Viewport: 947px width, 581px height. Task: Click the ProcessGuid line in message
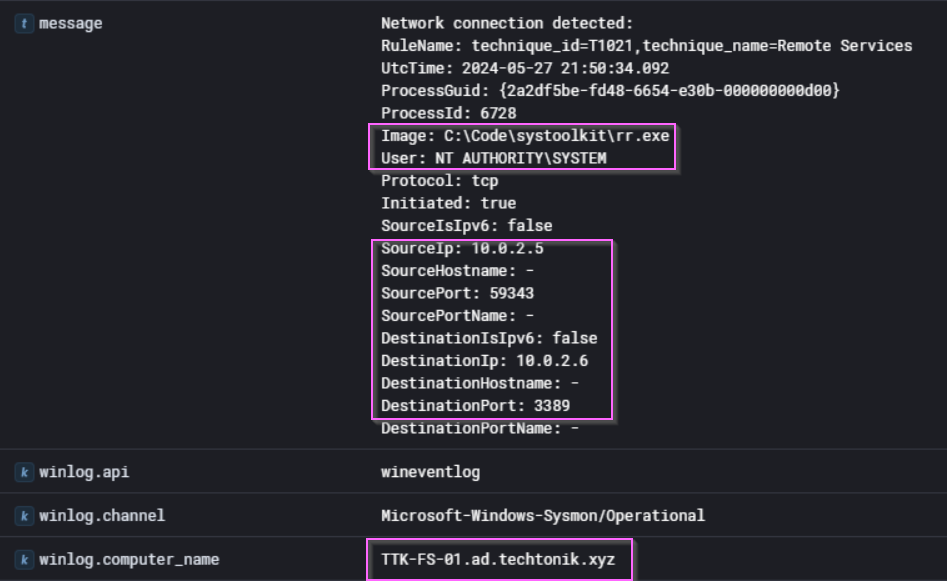610,91
